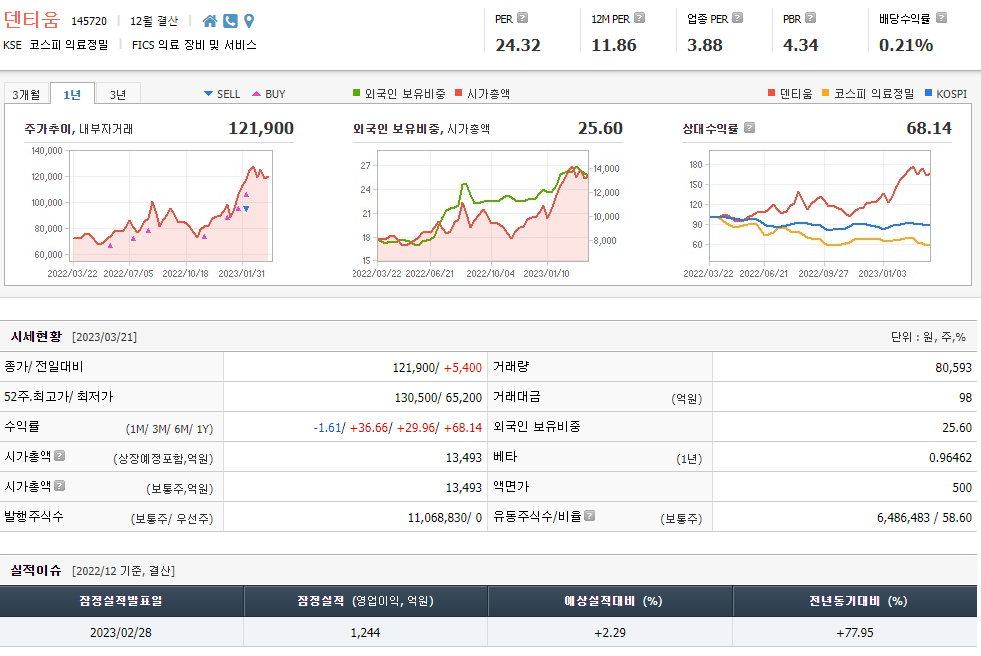Click blue KOSPI legend swatch
Viewport: 981px width, 656px height.
pyautogui.click(x=928, y=93)
